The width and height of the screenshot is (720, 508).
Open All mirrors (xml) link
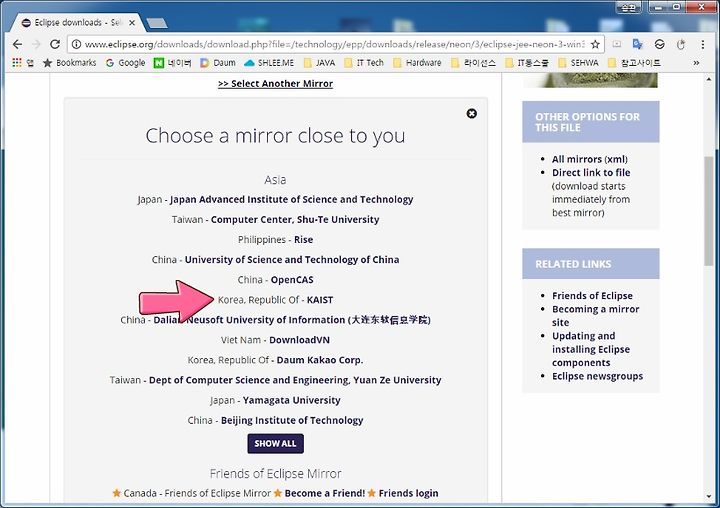click(x=590, y=159)
